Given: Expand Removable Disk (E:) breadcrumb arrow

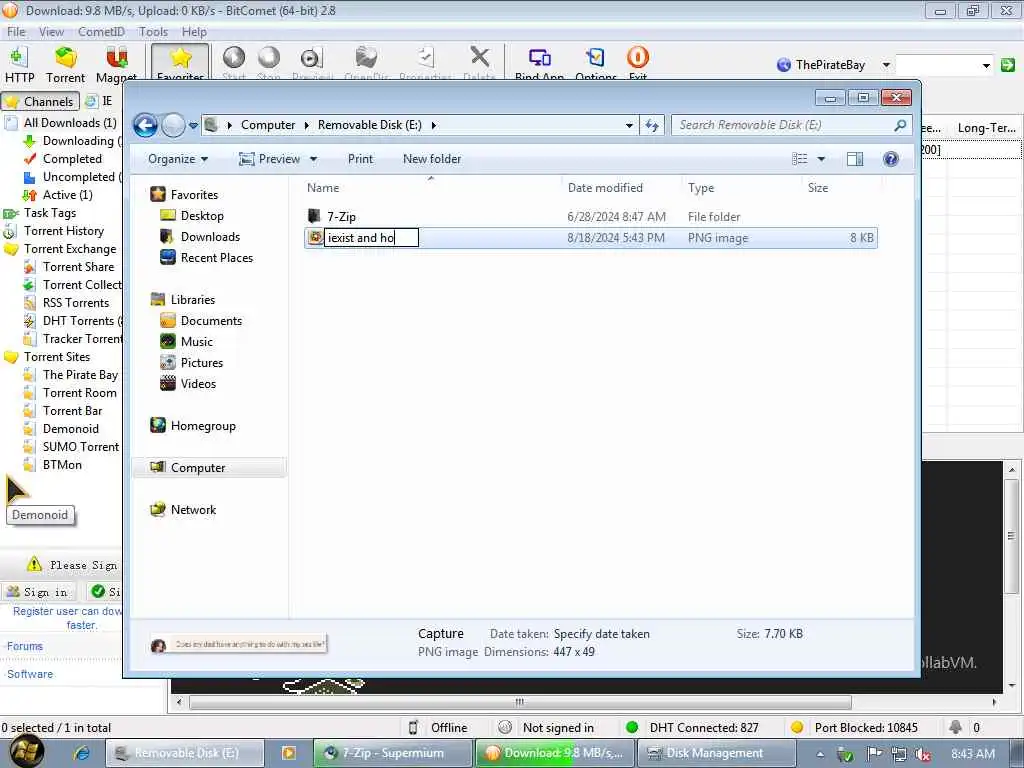Looking at the screenshot, I should coord(434,125).
